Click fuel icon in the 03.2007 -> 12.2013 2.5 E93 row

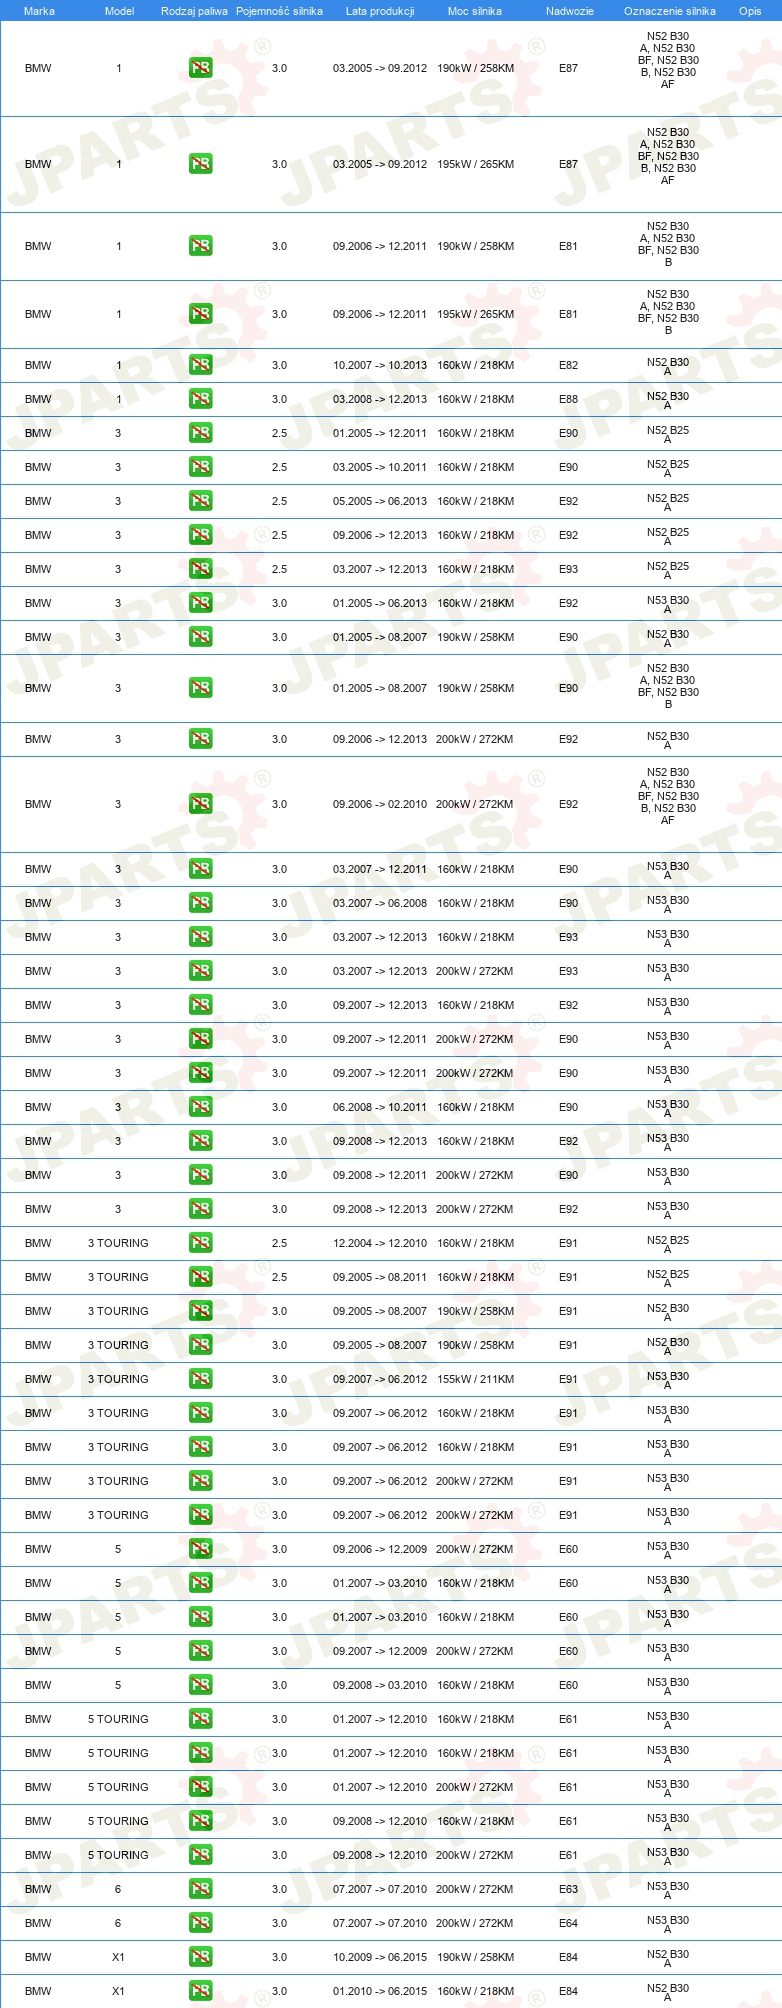click(x=200, y=569)
